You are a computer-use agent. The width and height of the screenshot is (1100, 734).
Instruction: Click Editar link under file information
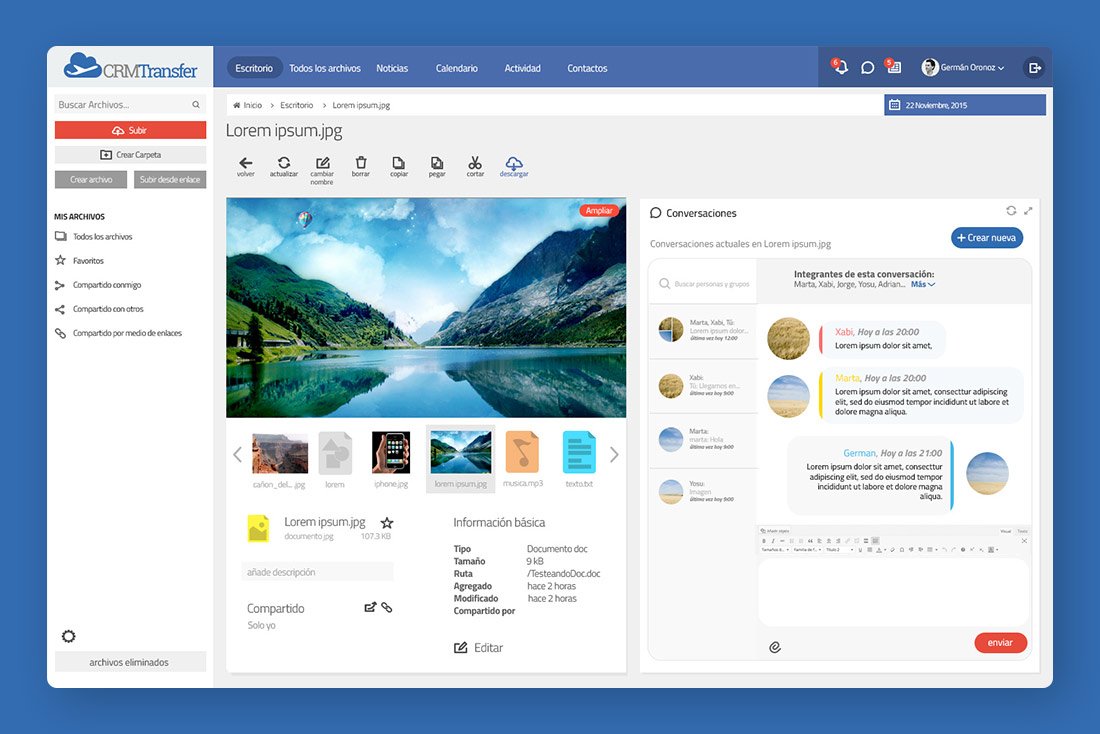pyautogui.click(x=478, y=648)
